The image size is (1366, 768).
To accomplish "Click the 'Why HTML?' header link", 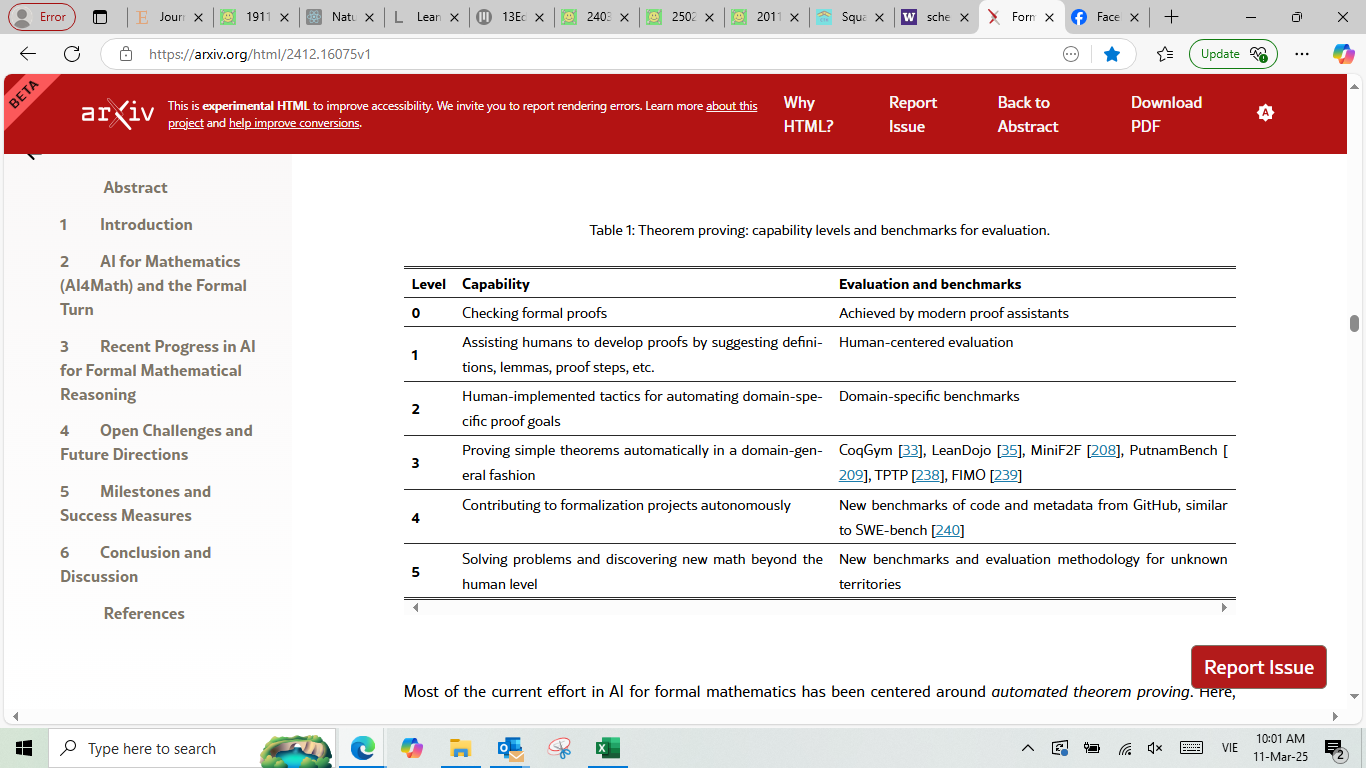I will 808,114.
